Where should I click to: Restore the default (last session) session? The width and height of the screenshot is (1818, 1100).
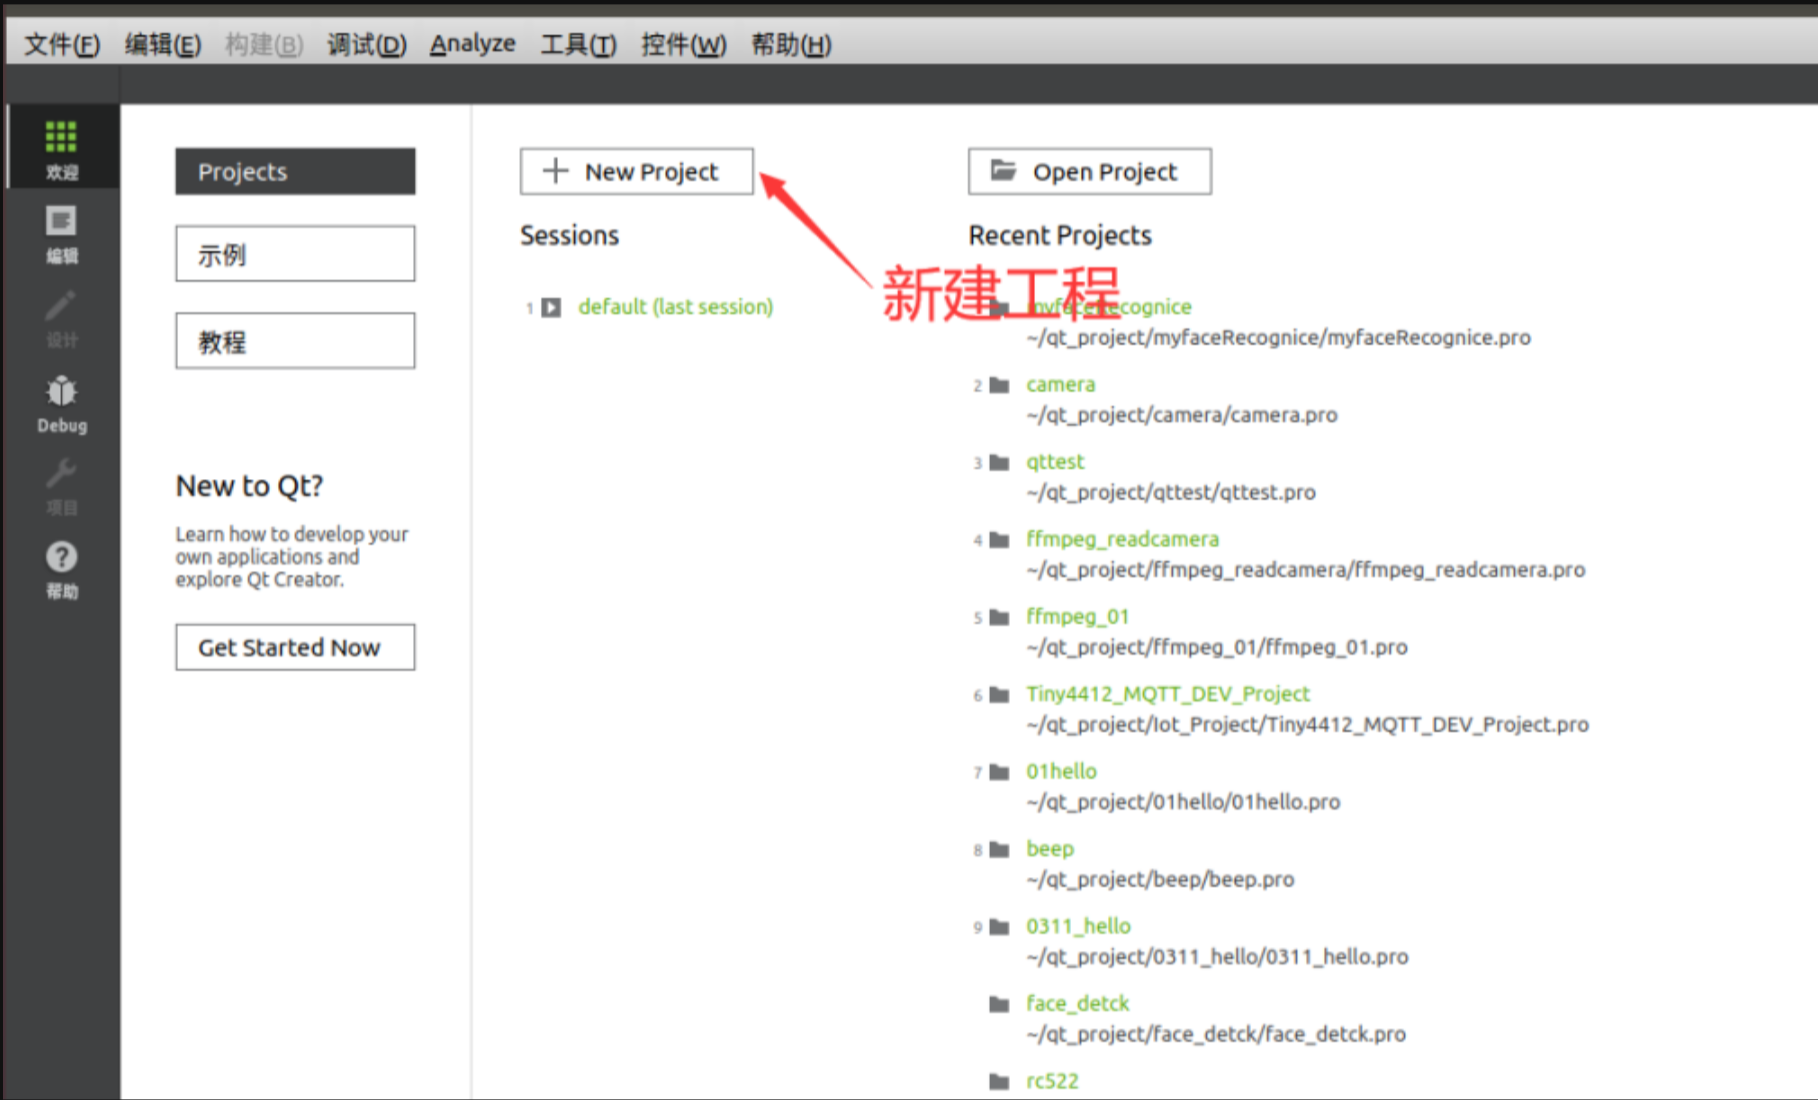tap(676, 307)
